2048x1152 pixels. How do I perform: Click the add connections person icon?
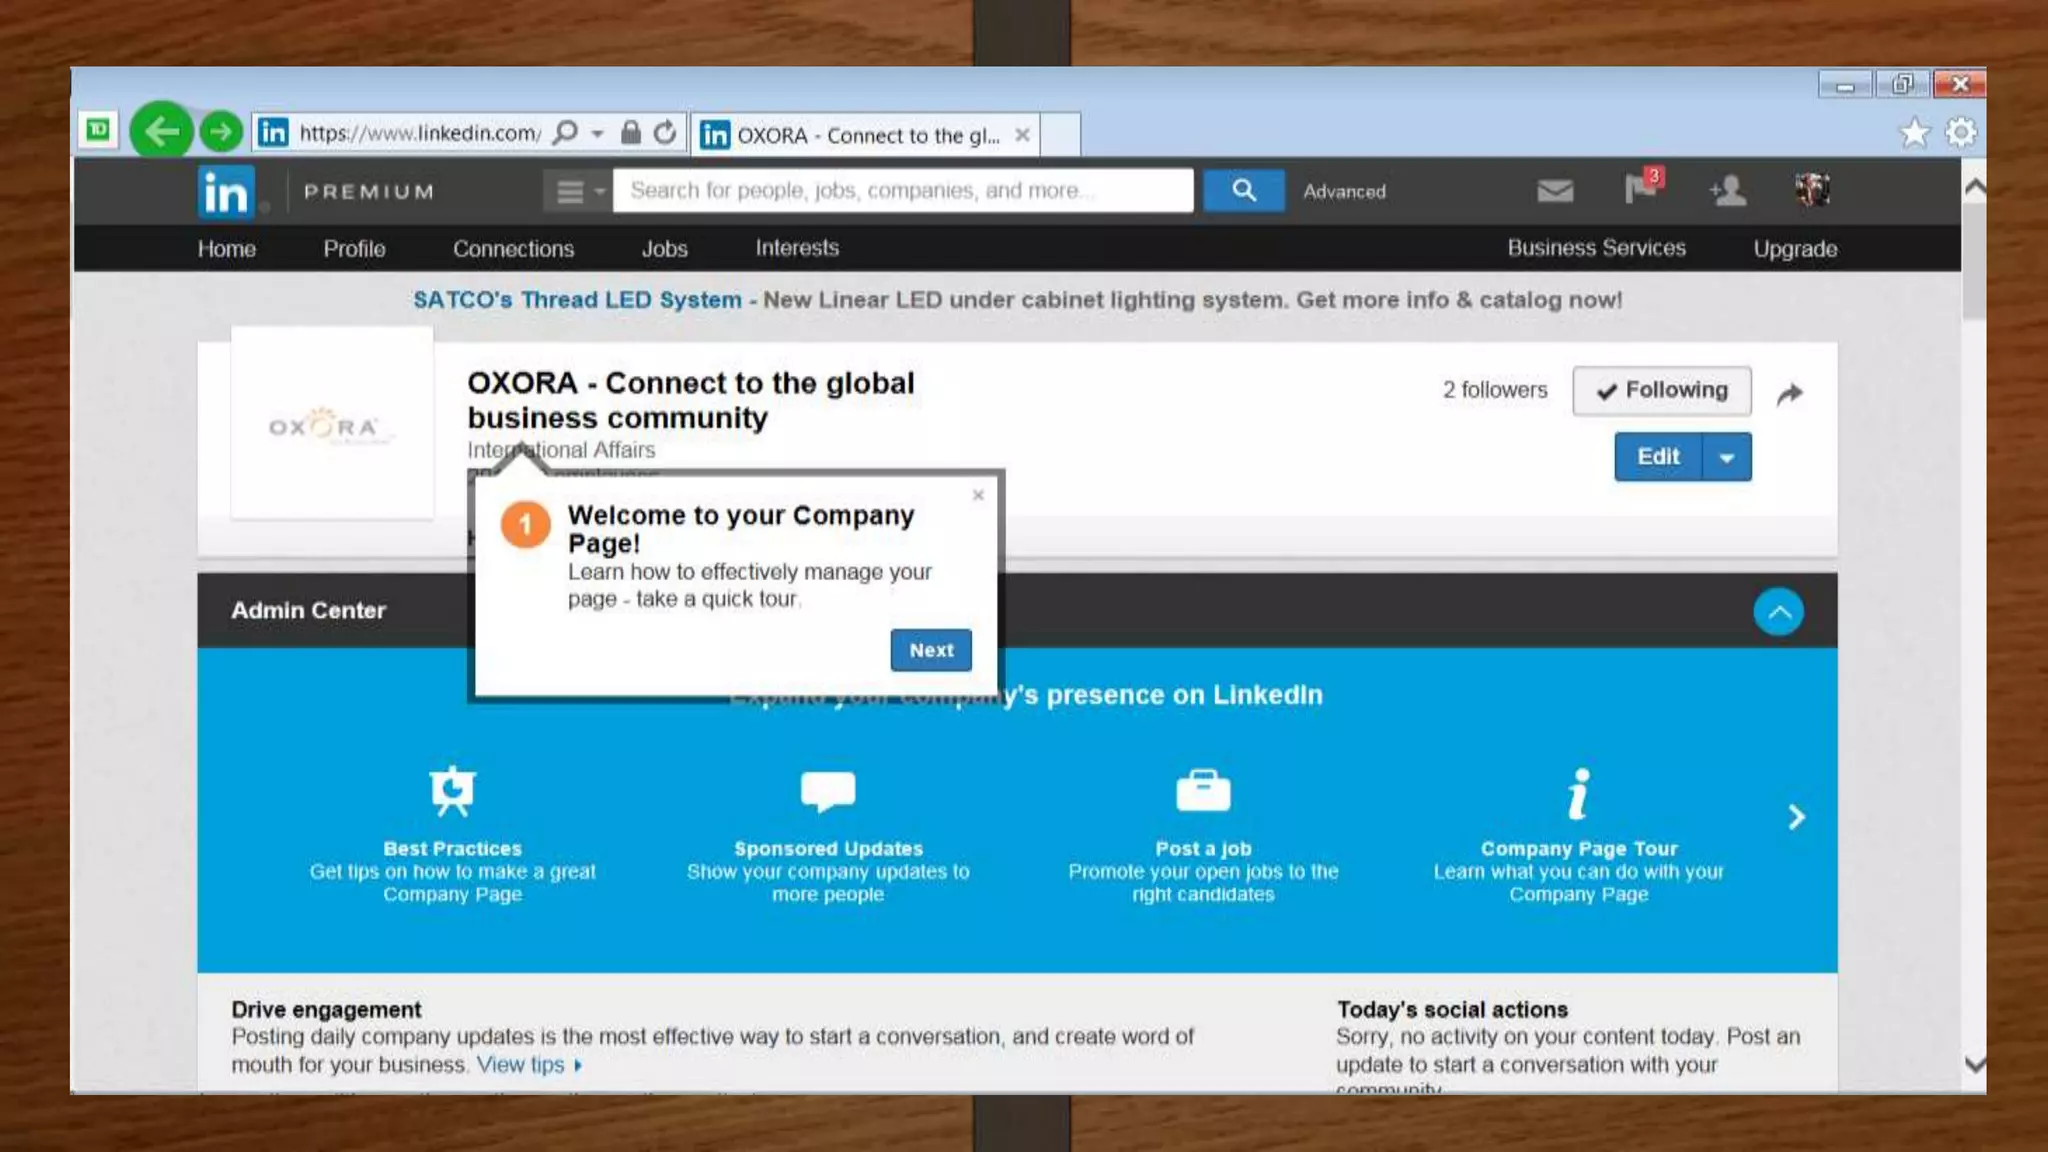click(x=1727, y=190)
